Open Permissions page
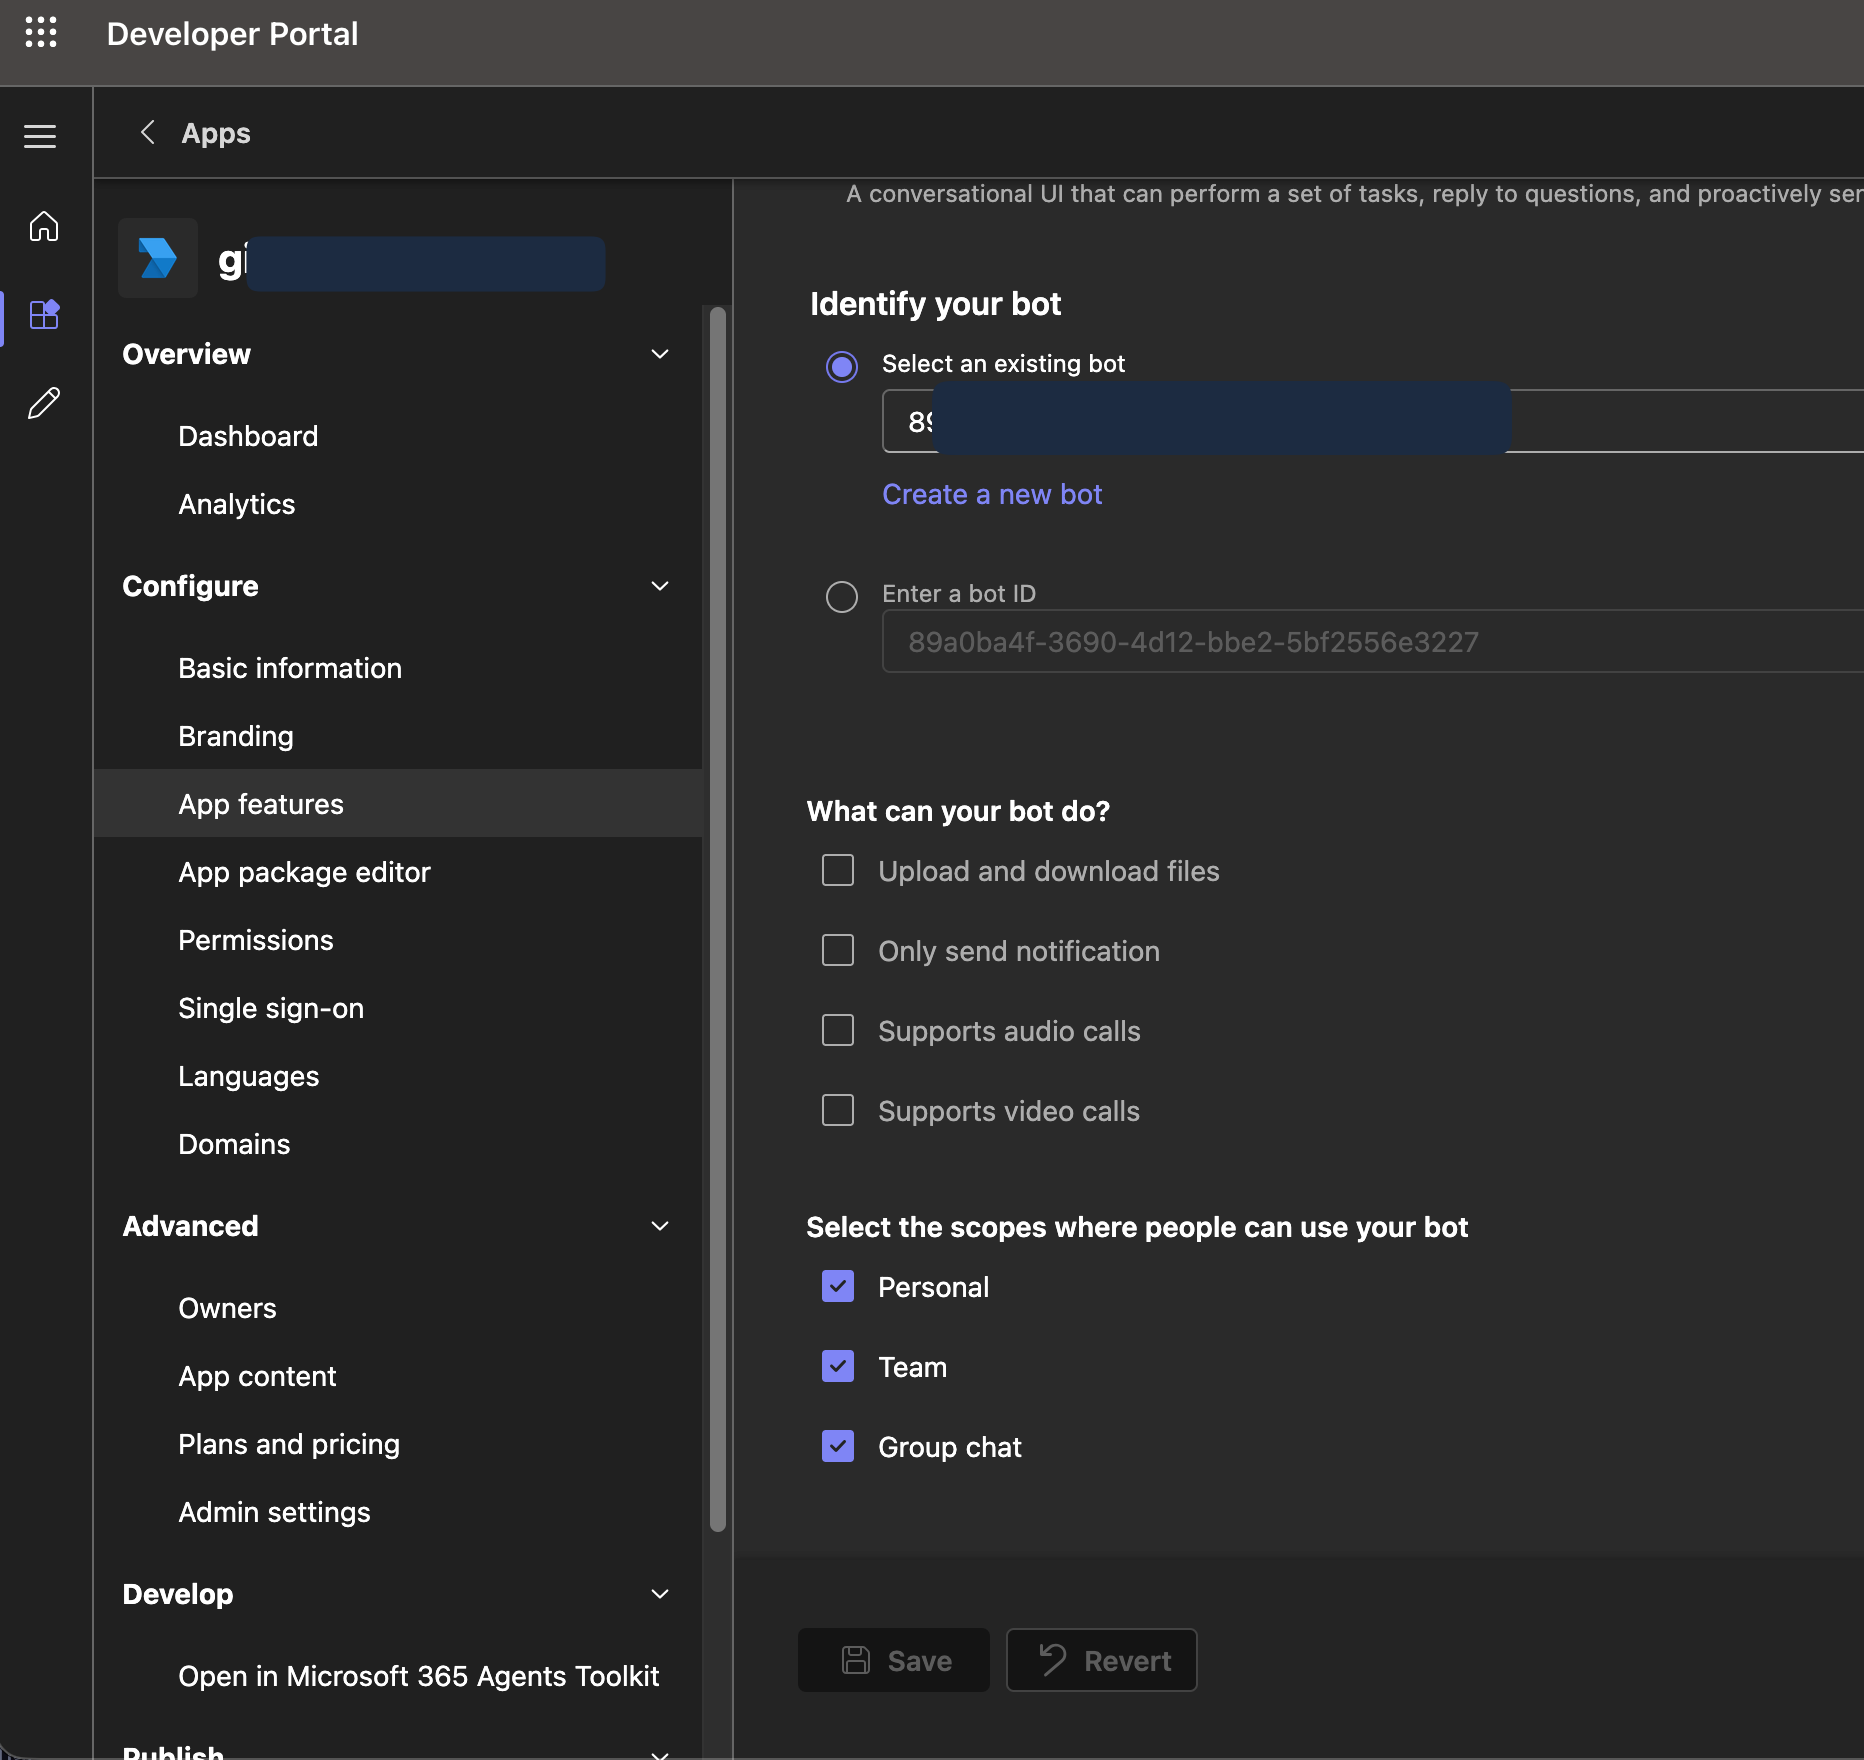The height and width of the screenshot is (1760, 1864). (x=256, y=940)
